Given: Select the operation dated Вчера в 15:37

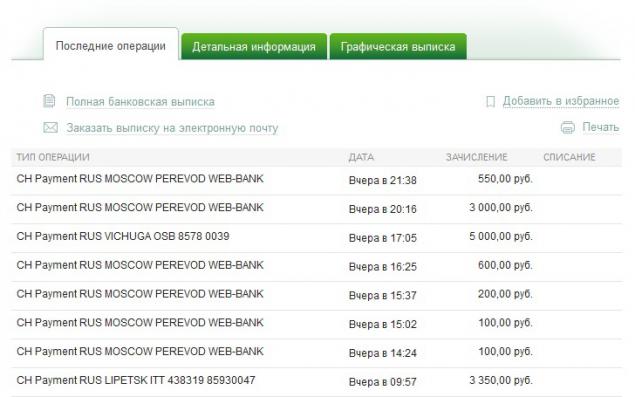Looking at the screenshot, I should click(317, 295).
